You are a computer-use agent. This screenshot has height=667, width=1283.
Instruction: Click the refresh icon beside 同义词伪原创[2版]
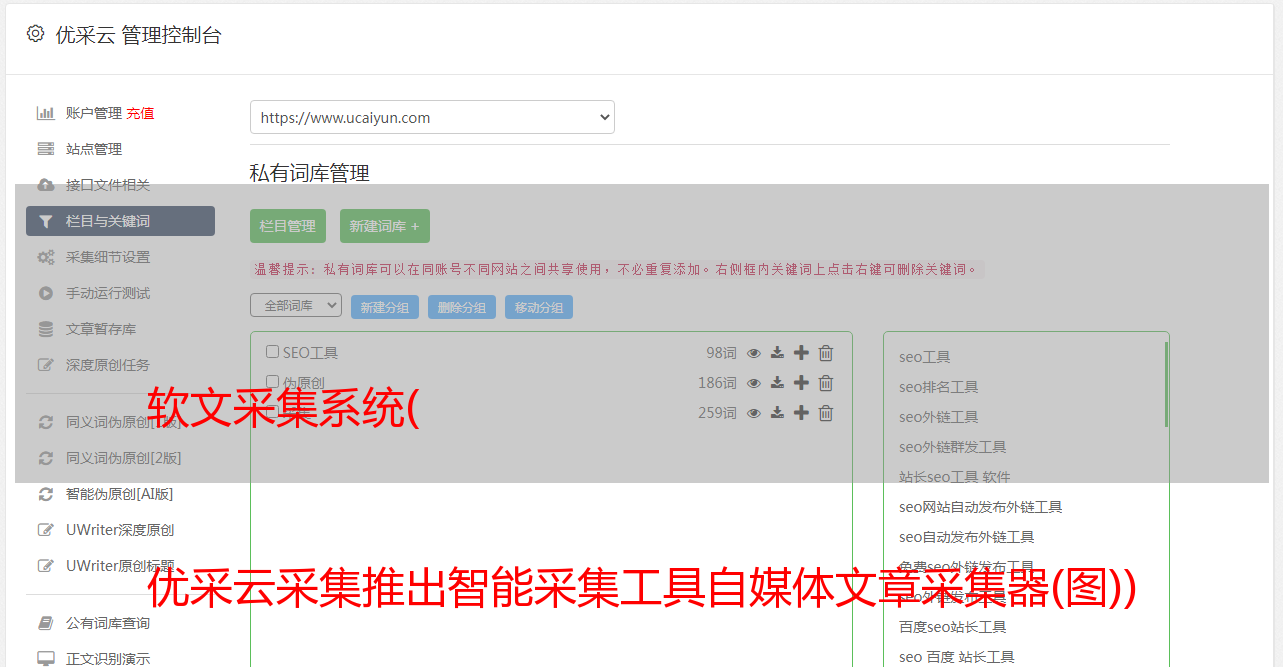(45, 458)
